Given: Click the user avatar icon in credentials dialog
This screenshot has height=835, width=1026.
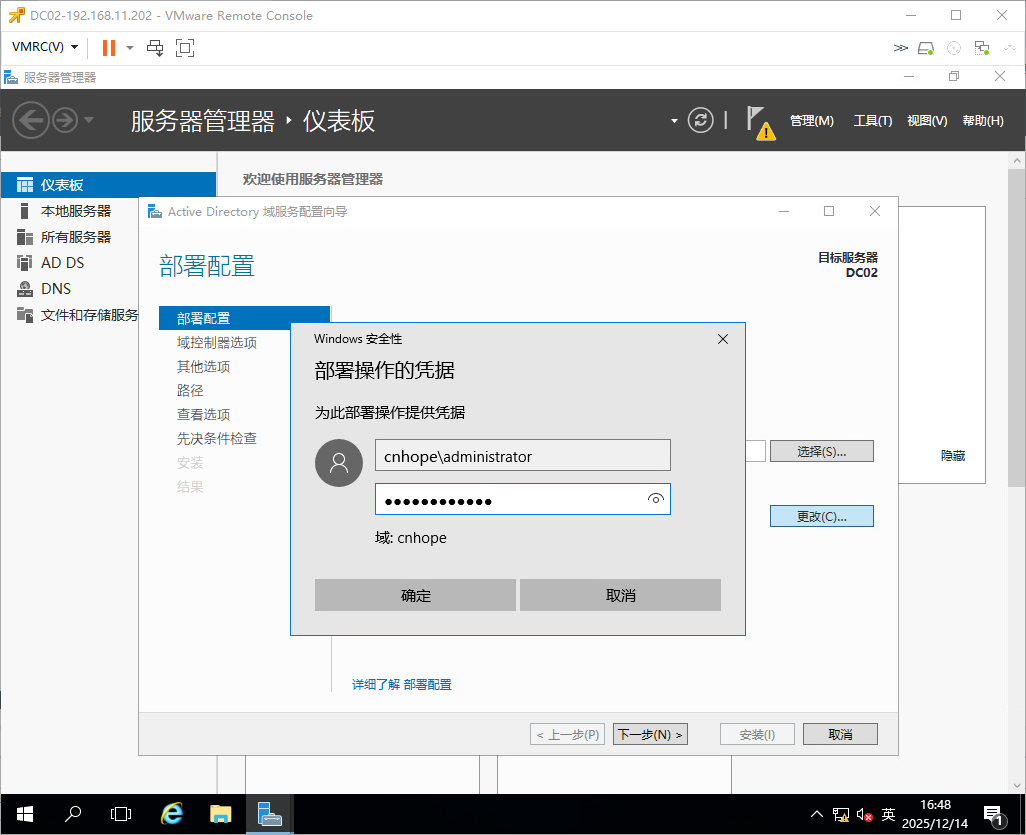Looking at the screenshot, I should click(x=339, y=463).
